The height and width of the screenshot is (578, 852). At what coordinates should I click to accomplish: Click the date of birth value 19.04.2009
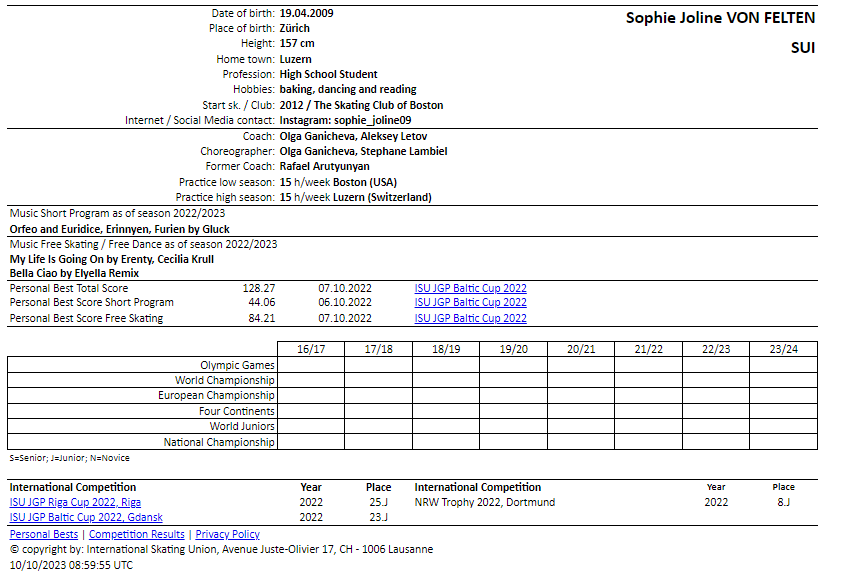pyautogui.click(x=307, y=13)
